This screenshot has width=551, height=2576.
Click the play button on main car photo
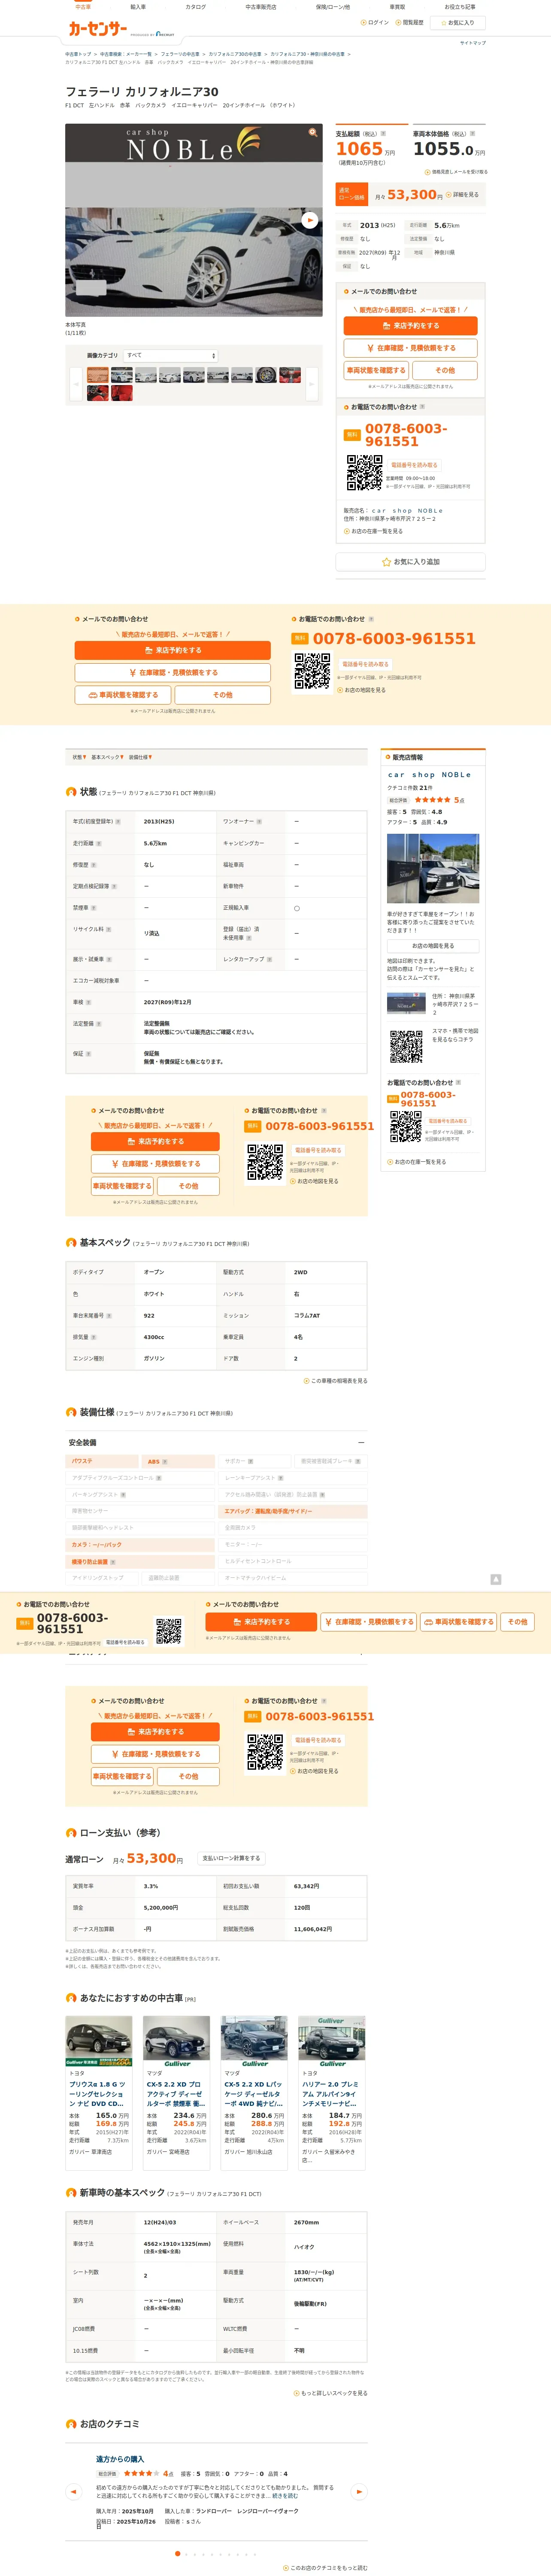(x=310, y=220)
